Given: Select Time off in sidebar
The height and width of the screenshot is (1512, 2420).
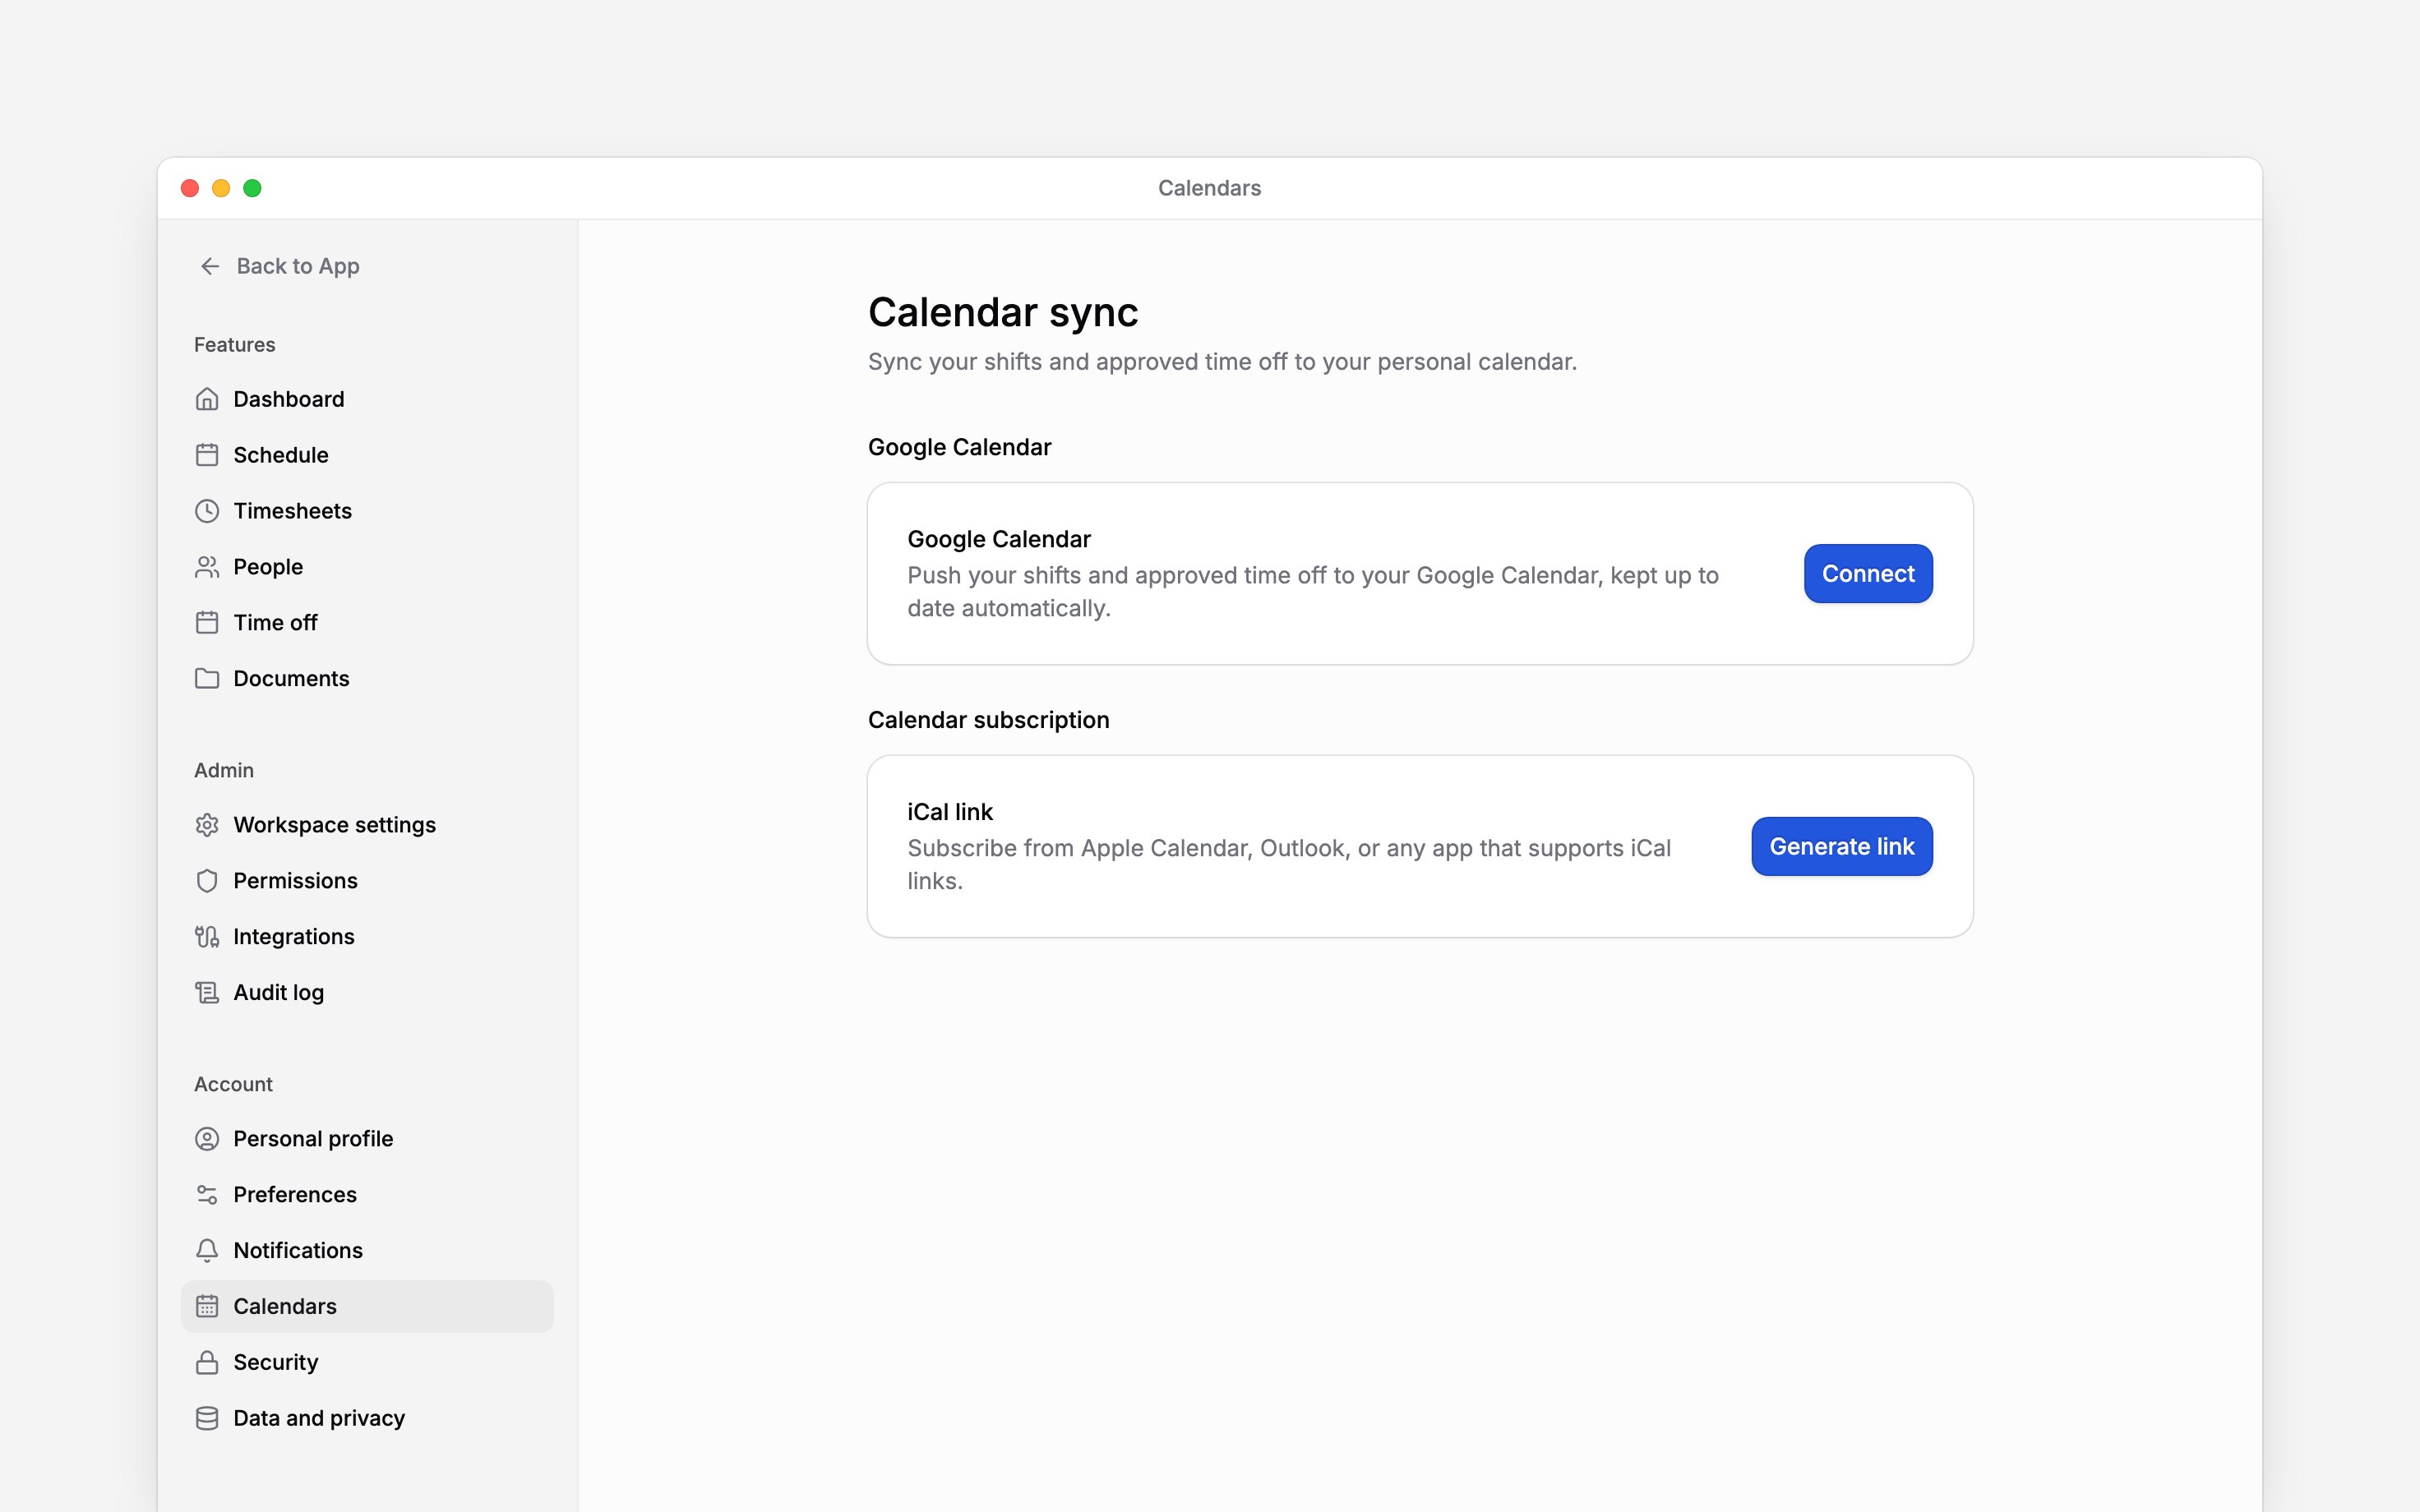Looking at the screenshot, I should tap(367, 623).
